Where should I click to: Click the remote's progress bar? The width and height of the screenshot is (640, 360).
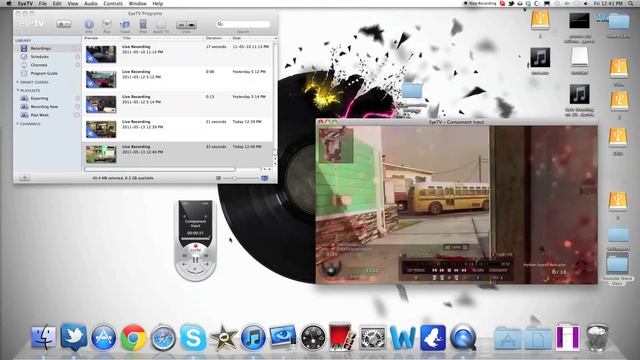click(195, 238)
